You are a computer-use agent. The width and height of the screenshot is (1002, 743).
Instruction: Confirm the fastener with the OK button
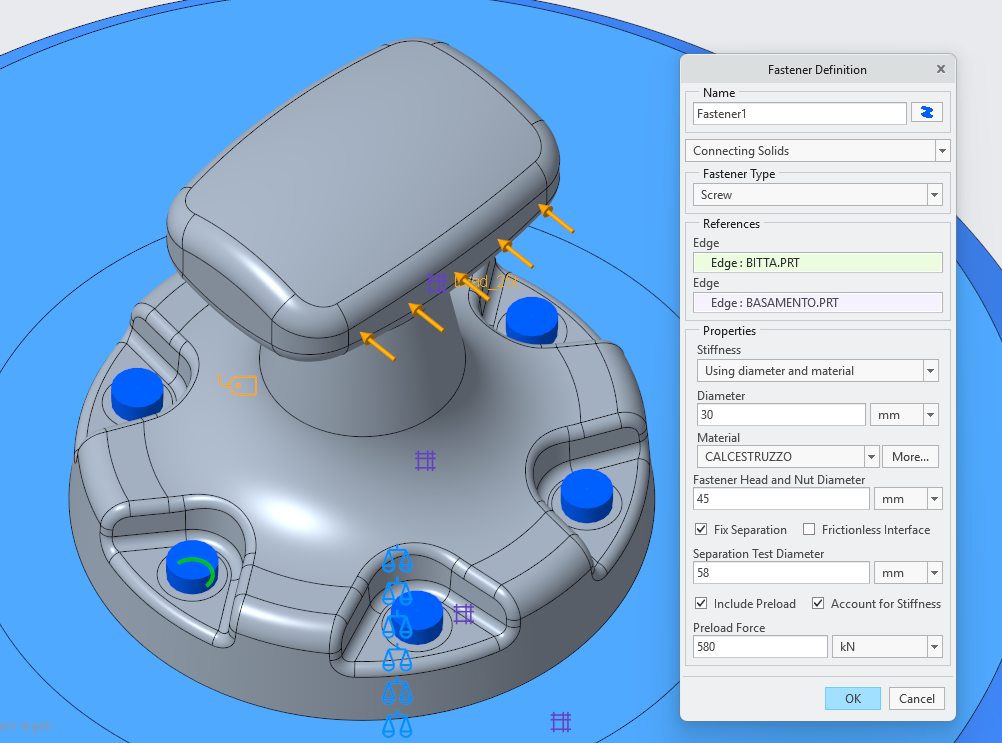[x=852, y=698]
